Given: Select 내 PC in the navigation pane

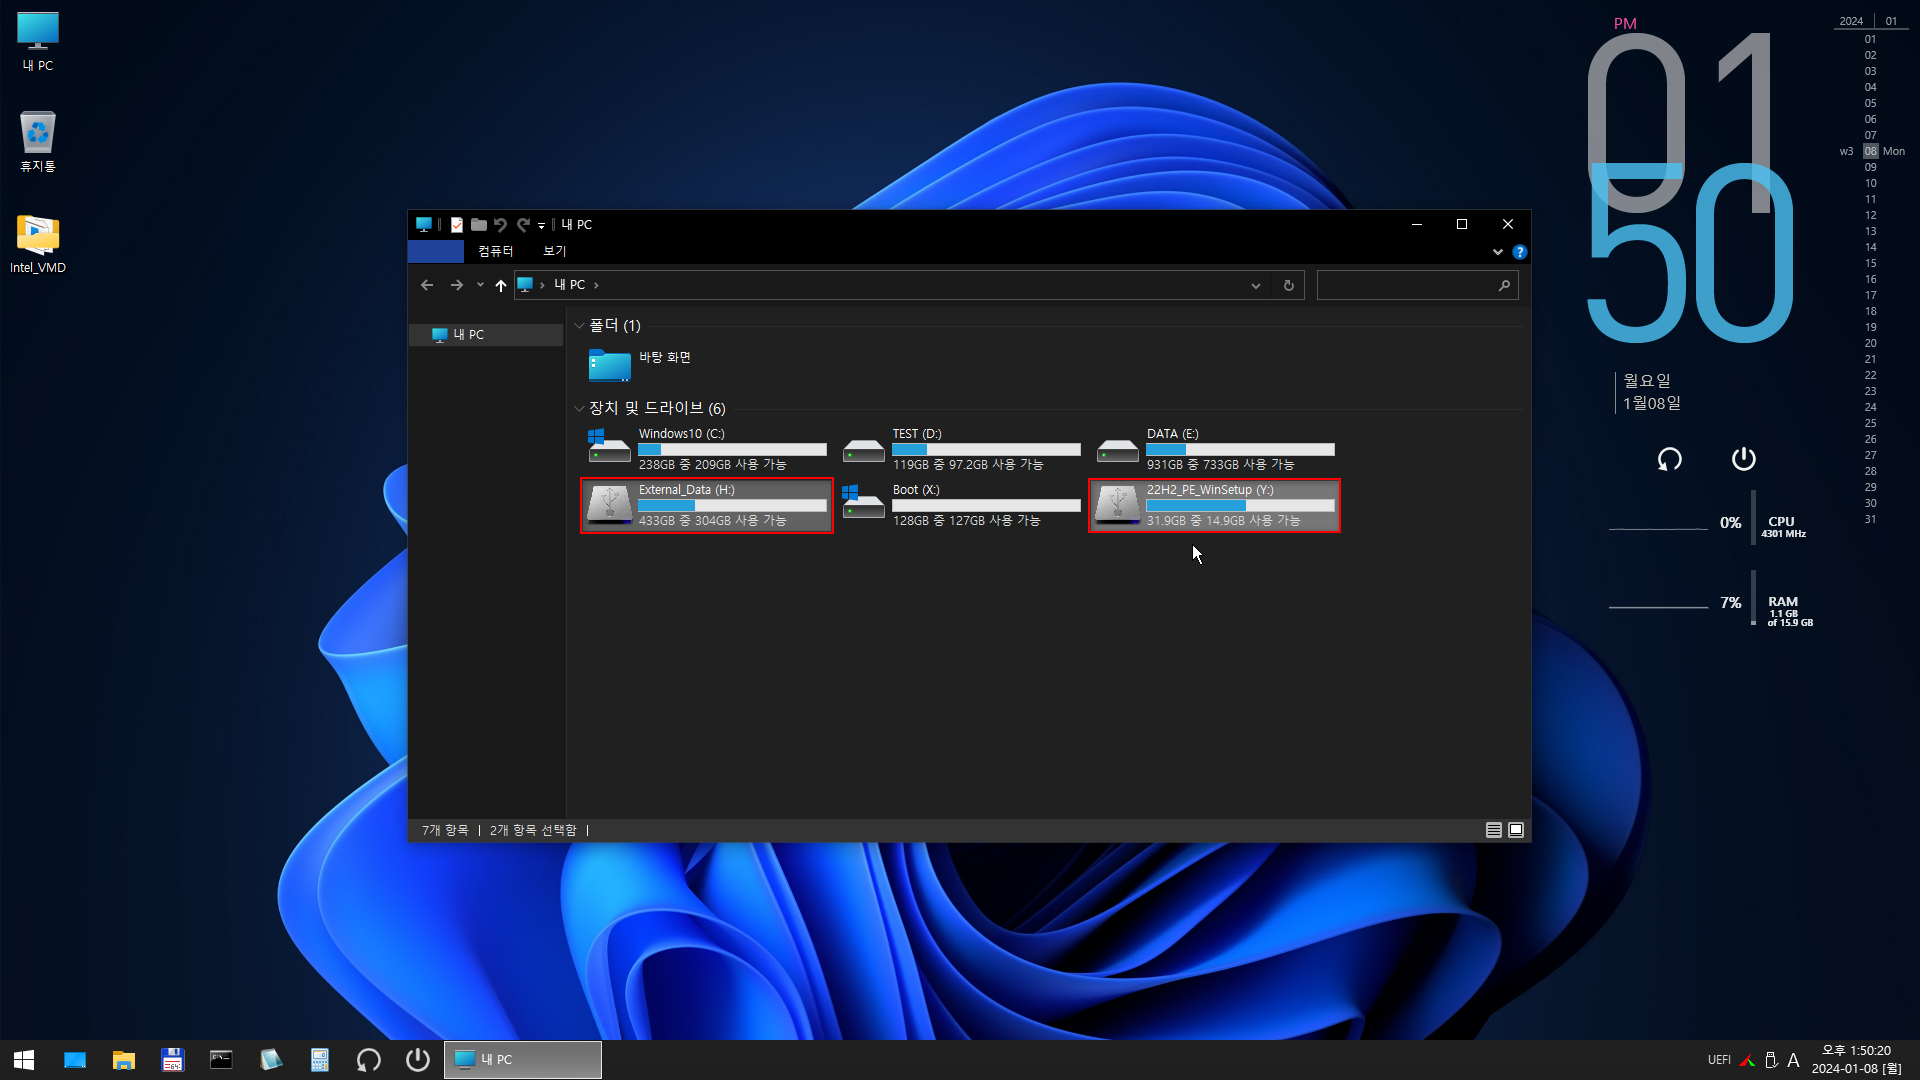Looking at the screenshot, I should point(486,335).
